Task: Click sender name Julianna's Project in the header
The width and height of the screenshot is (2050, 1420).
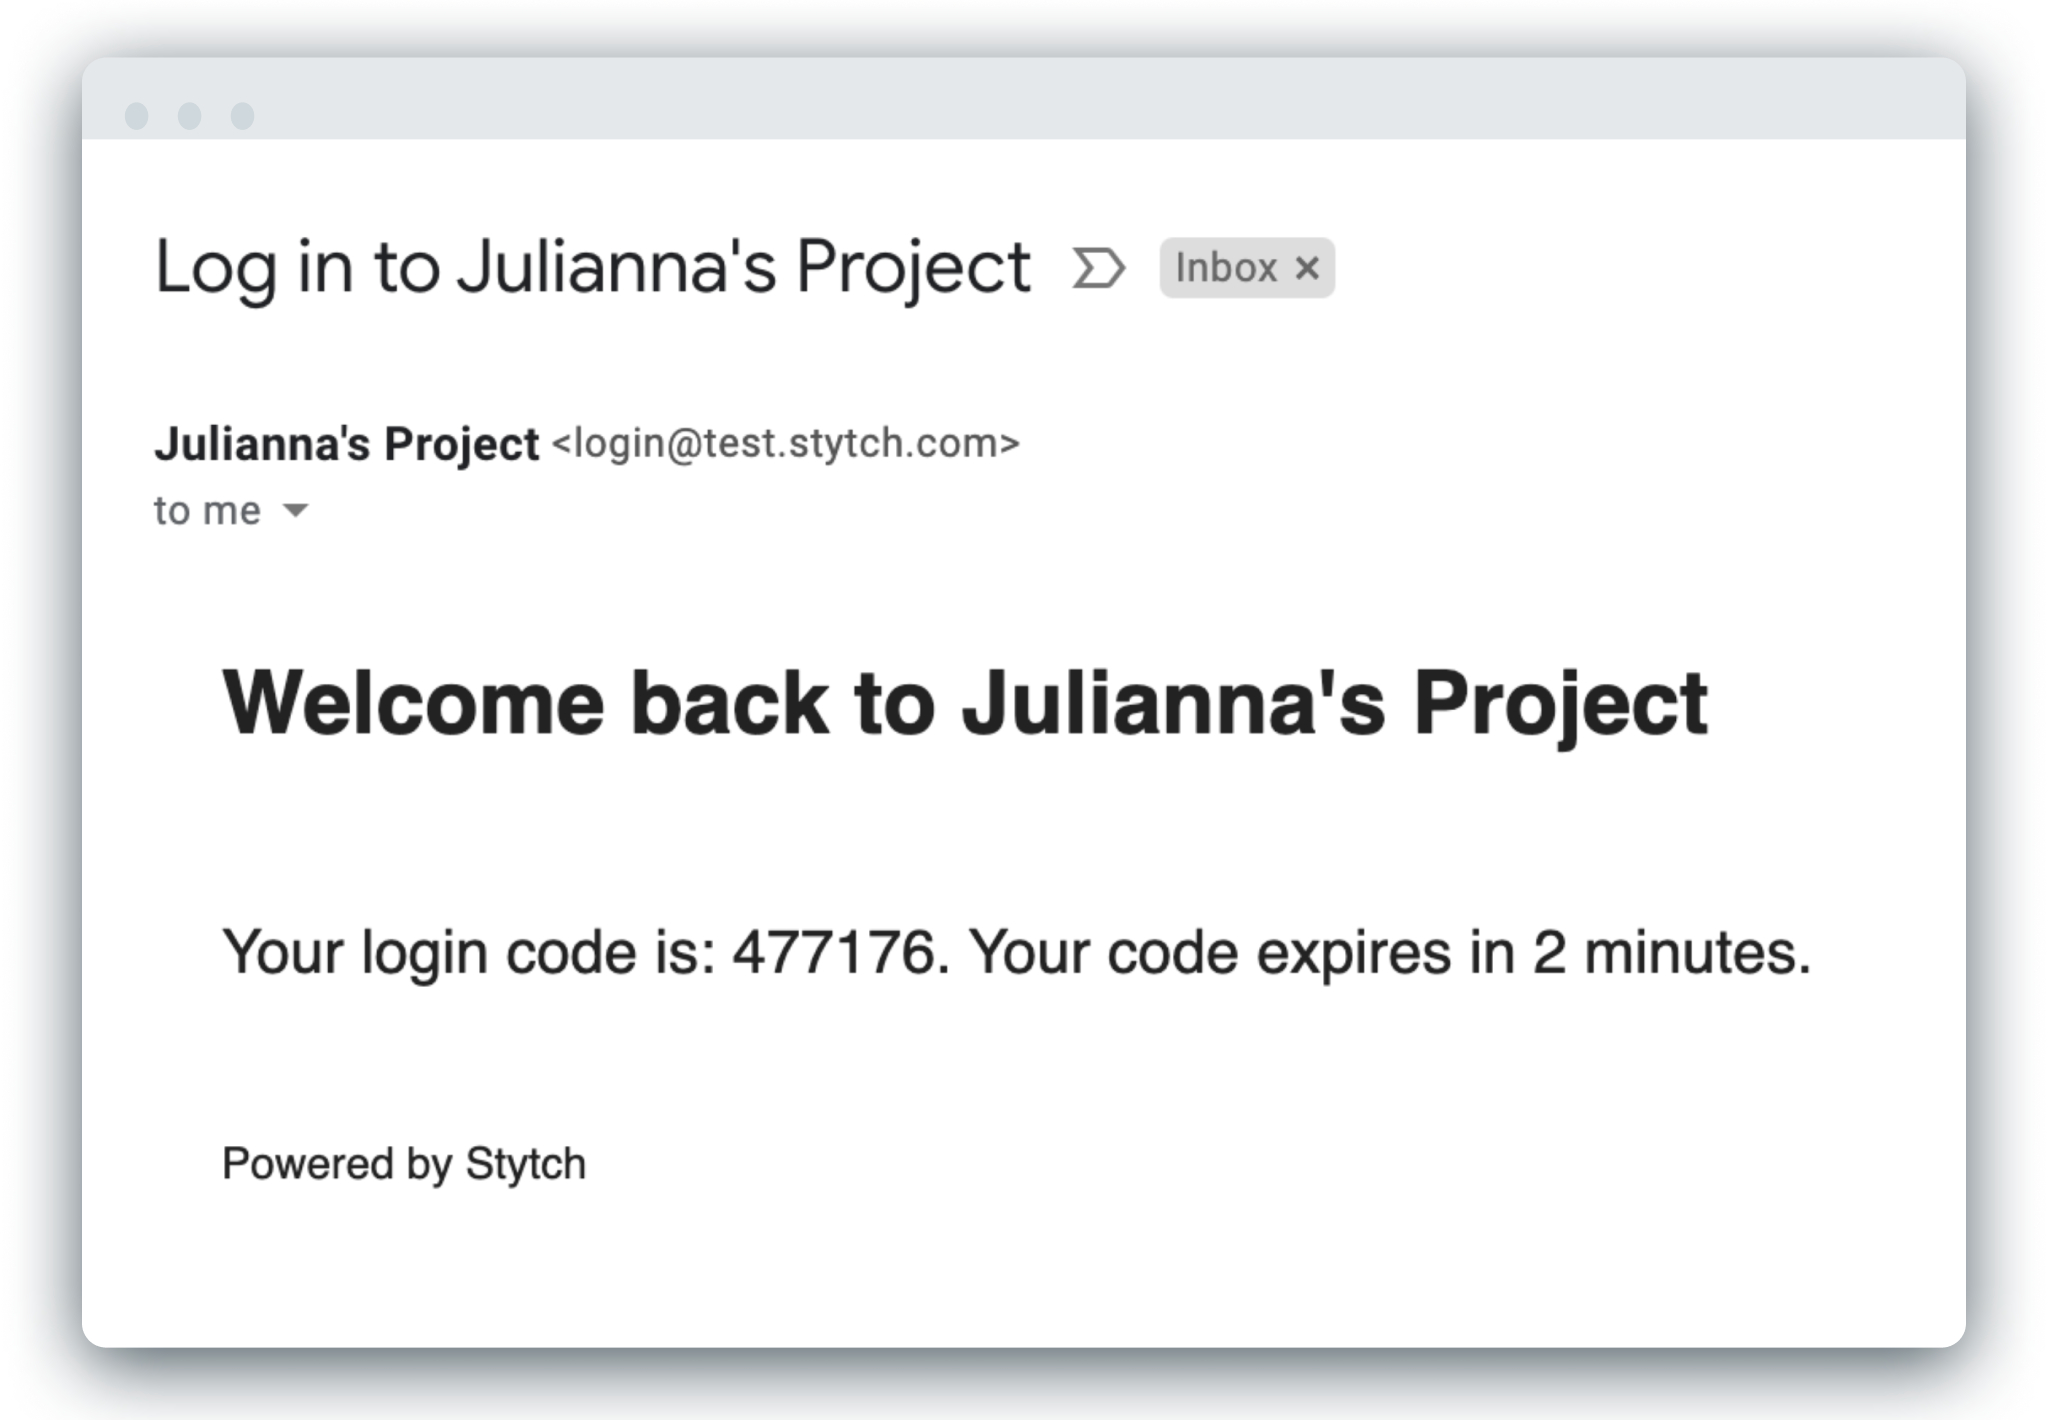Action: click(346, 444)
